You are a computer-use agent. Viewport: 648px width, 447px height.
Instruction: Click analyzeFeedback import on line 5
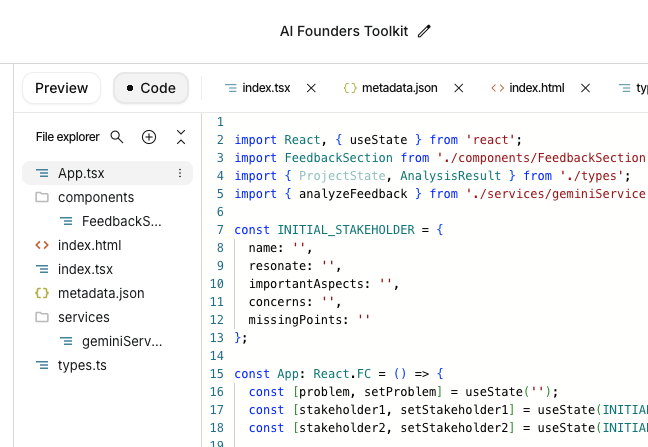tap(353, 194)
